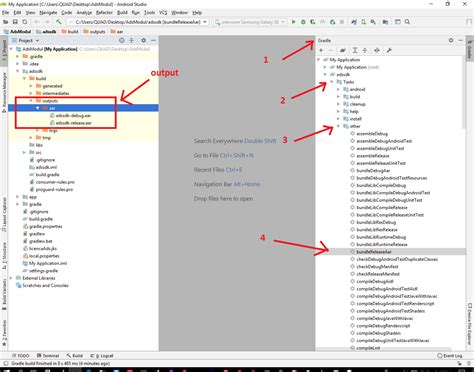Click the adsdk breadcrumb in navigation bar
Screen dimensions: 474x372
(x=46, y=32)
